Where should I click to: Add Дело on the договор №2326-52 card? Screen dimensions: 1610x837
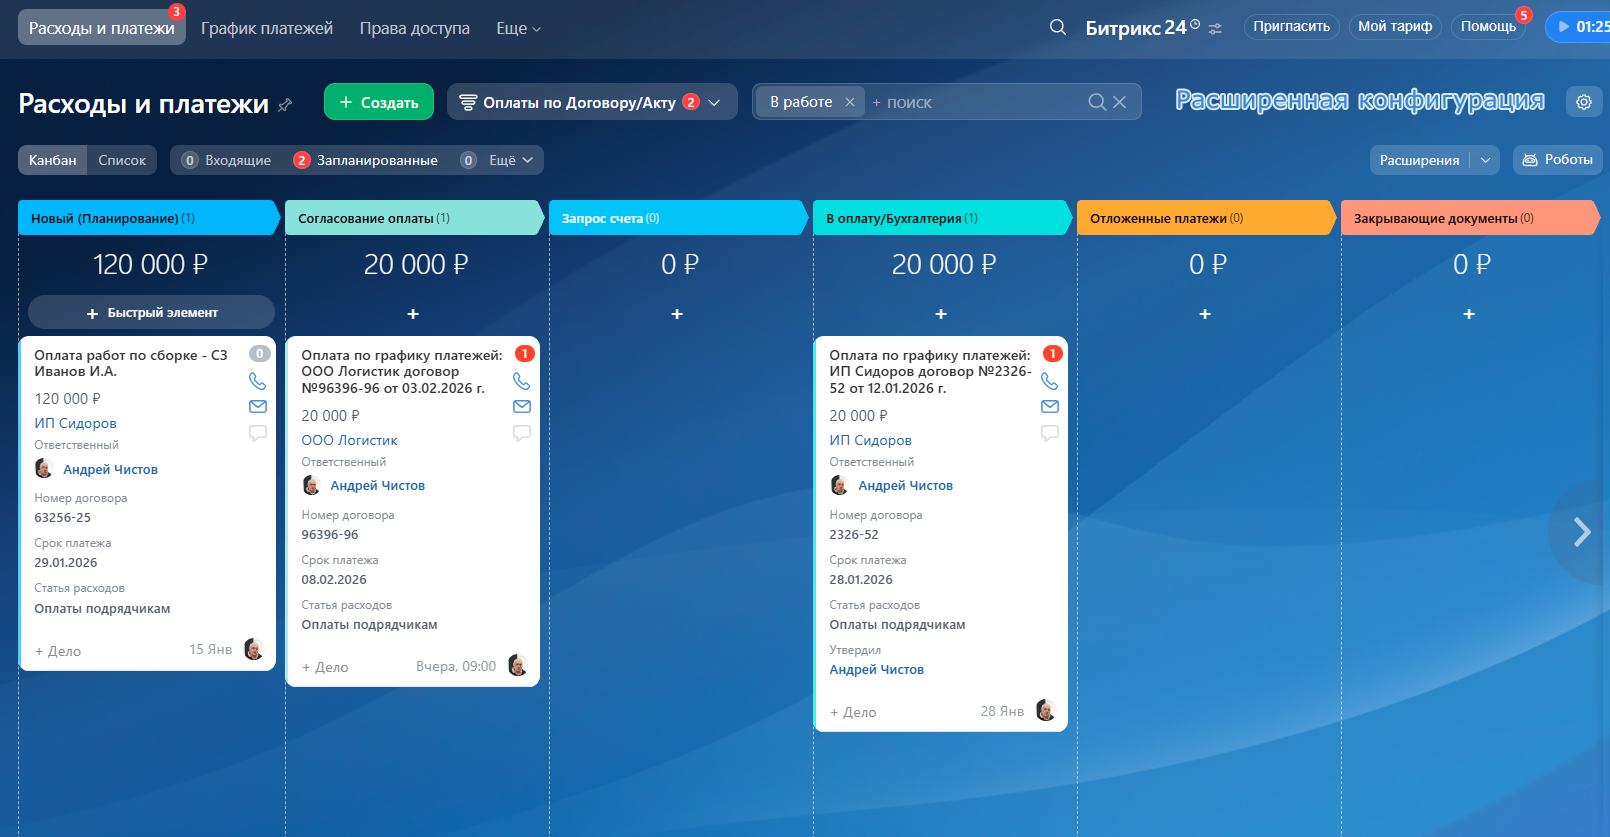click(853, 712)
